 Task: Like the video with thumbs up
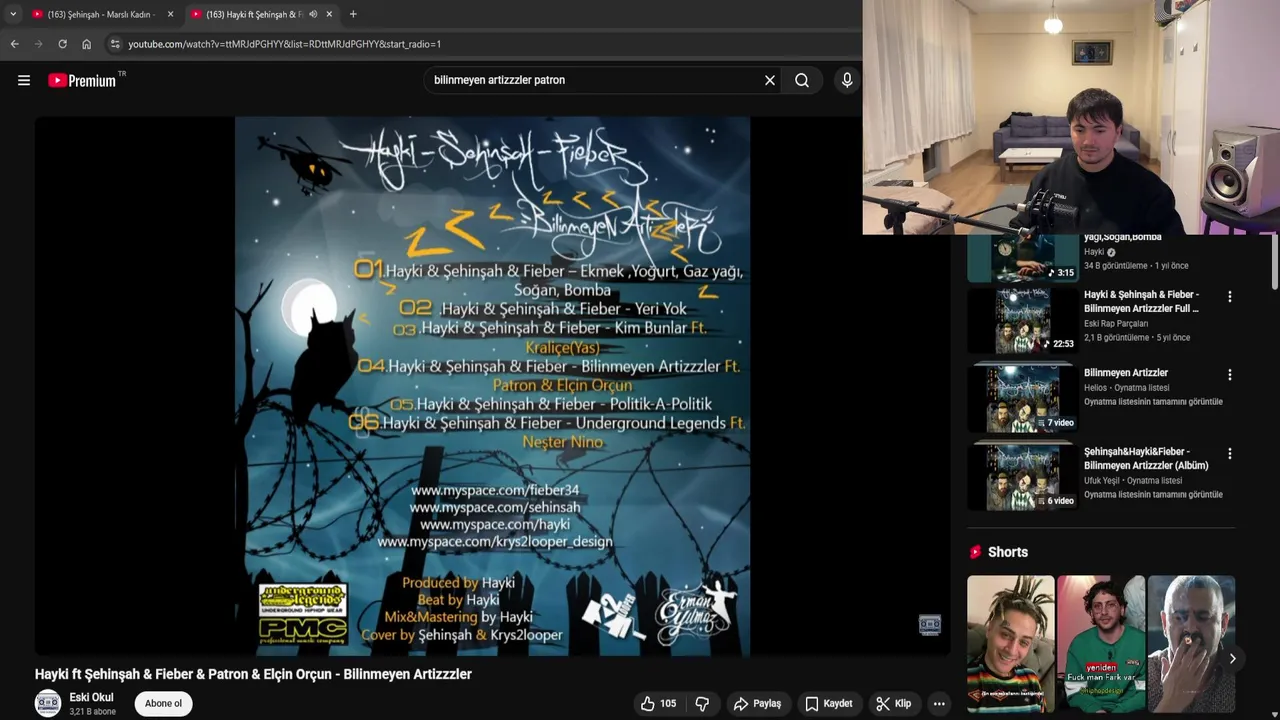tap(659, 704)
